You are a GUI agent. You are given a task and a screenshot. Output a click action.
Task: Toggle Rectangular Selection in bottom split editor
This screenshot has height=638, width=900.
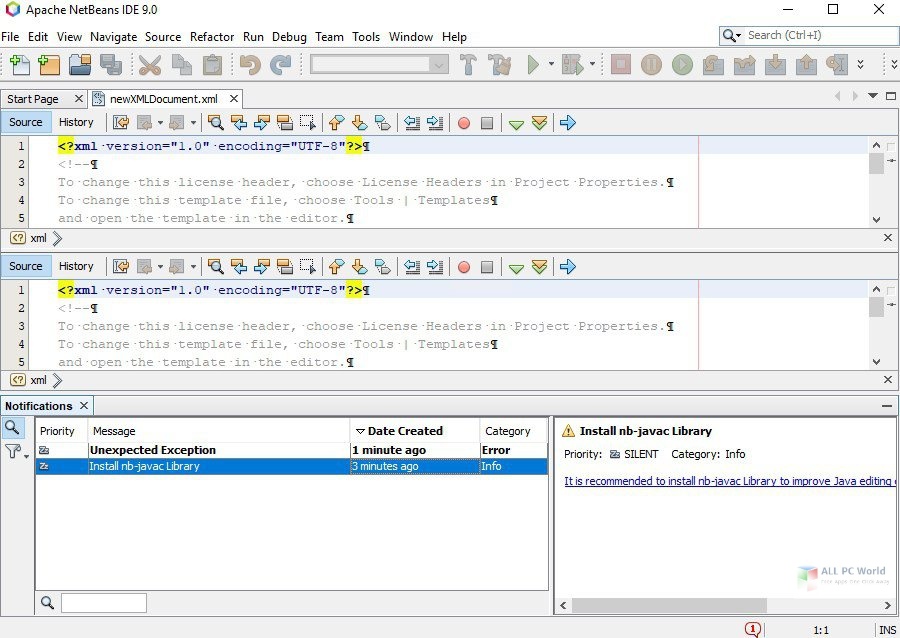pyautogui.click(x=308, y=266)
